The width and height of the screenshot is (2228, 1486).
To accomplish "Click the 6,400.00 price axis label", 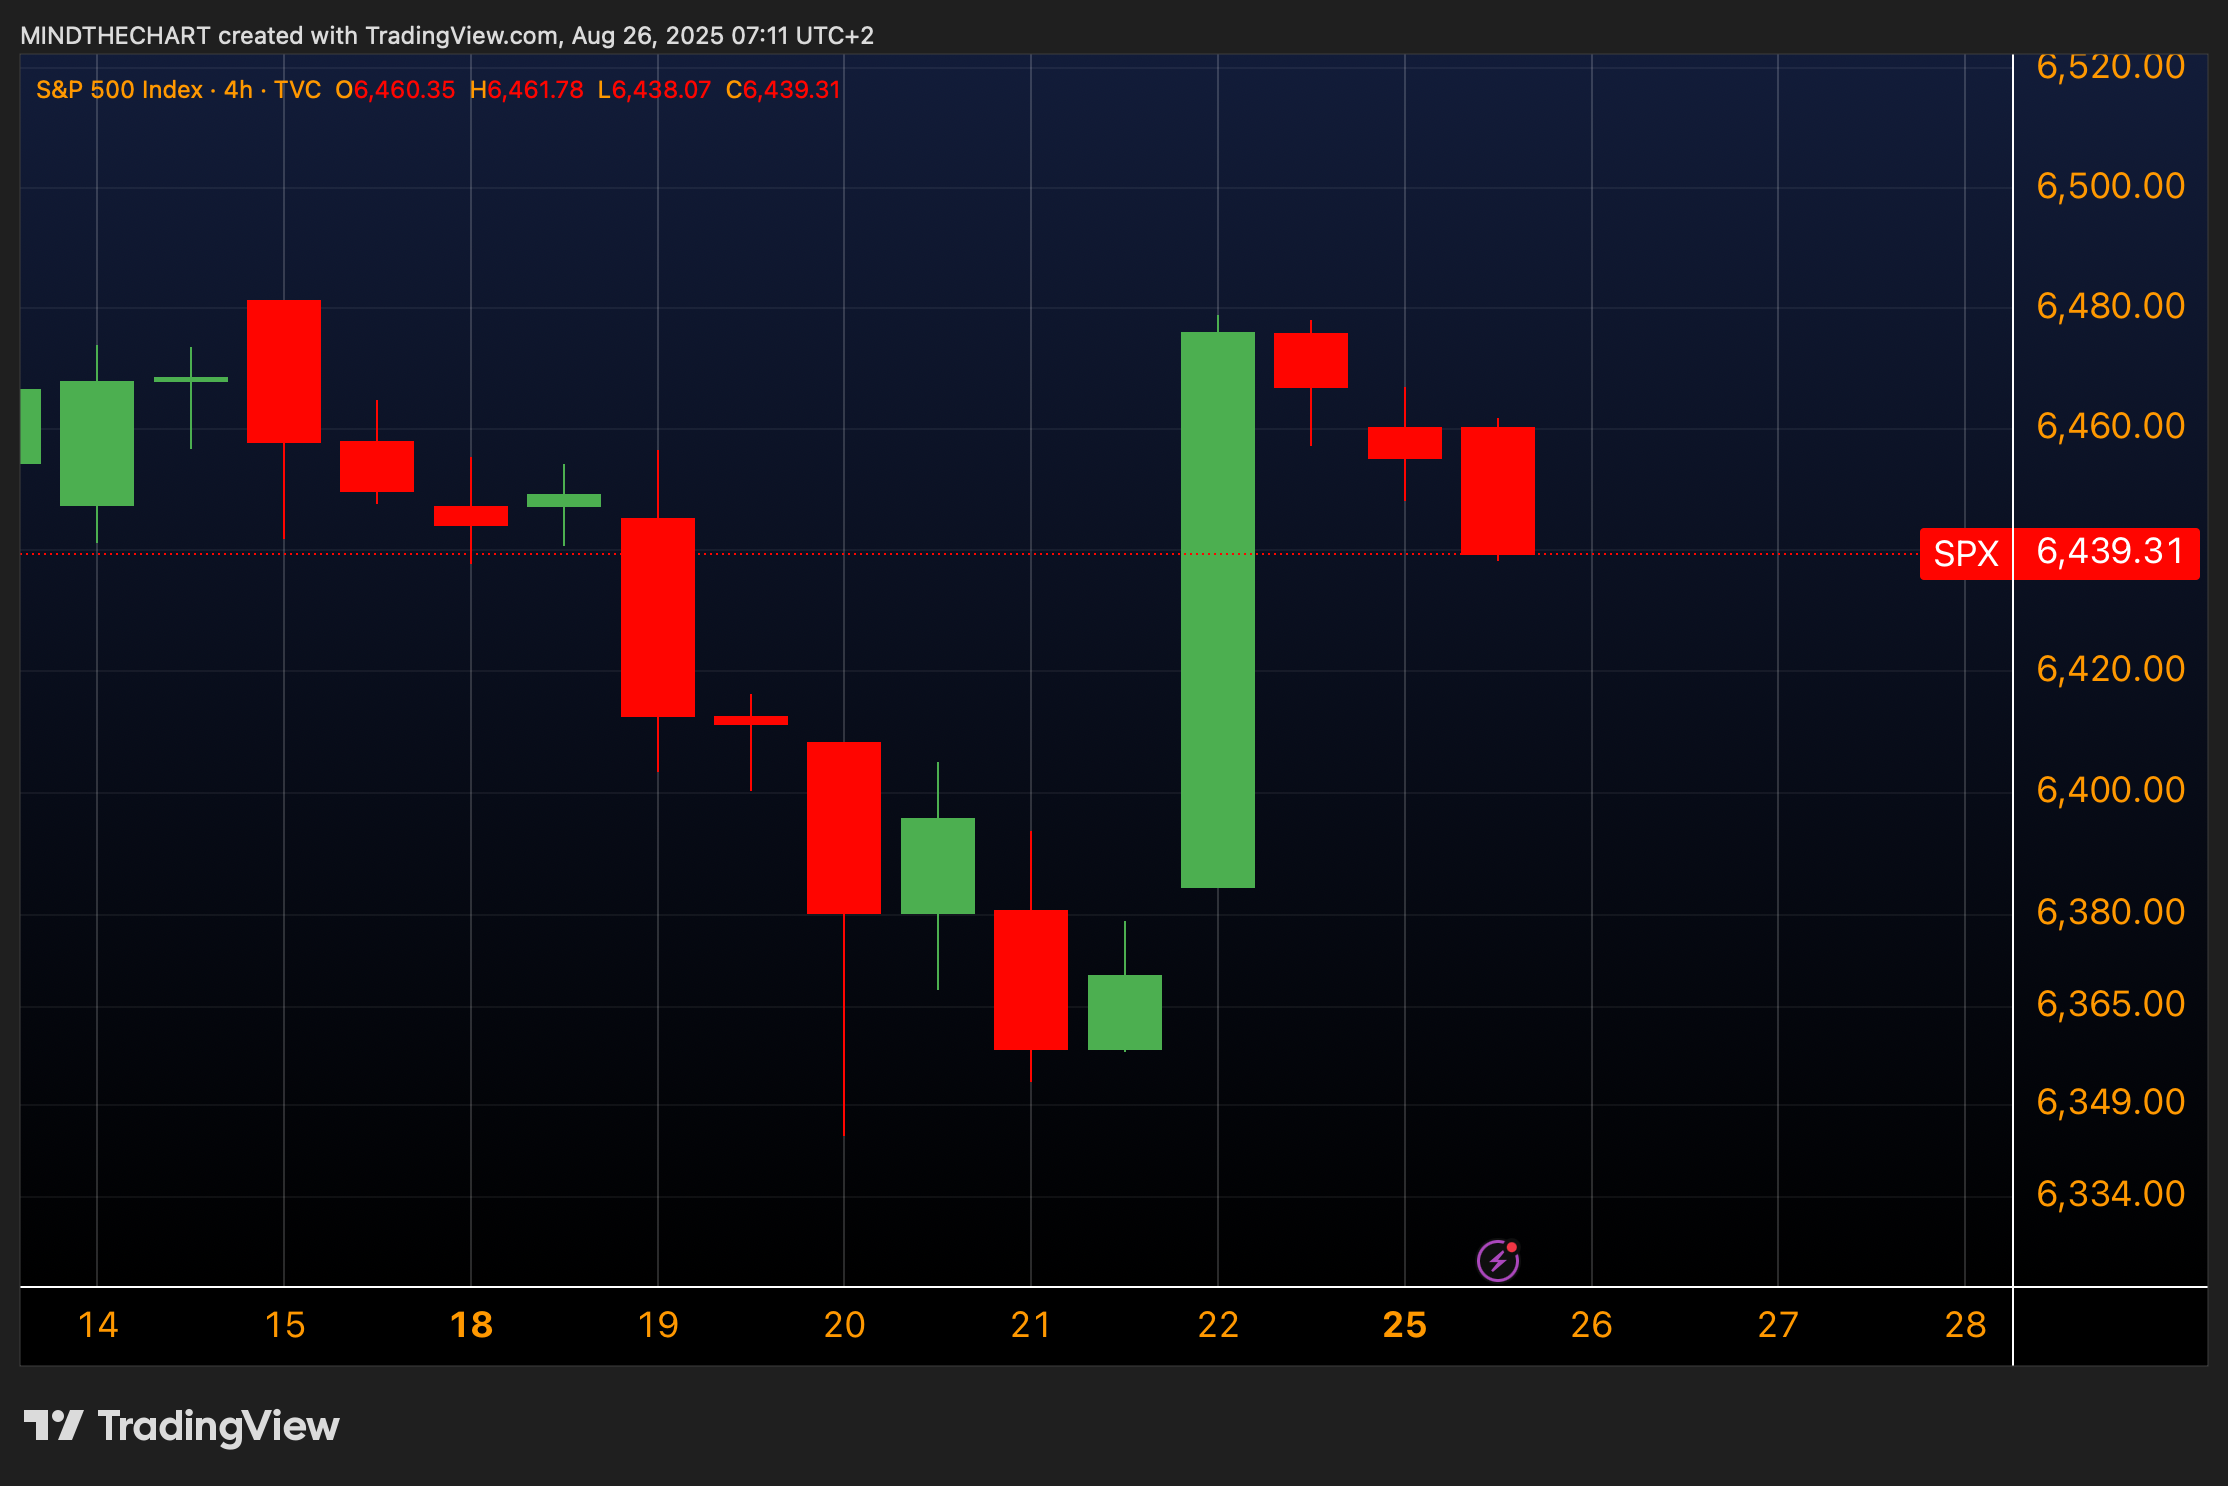I will point(2110,790).
